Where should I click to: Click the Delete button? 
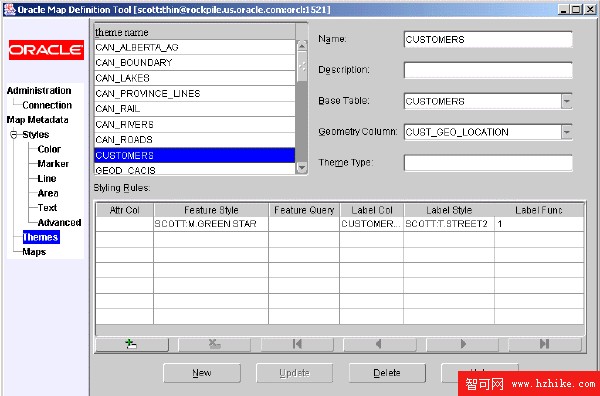pos(387,373)
